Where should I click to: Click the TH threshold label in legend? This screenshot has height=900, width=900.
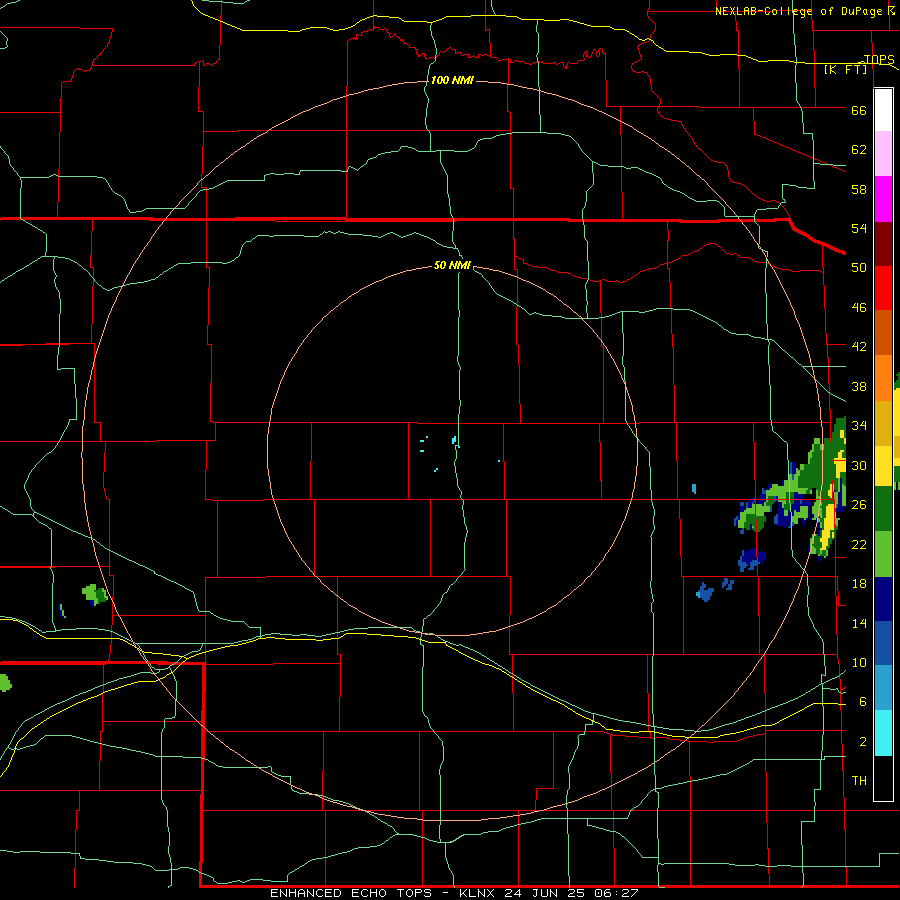point(859,781)
